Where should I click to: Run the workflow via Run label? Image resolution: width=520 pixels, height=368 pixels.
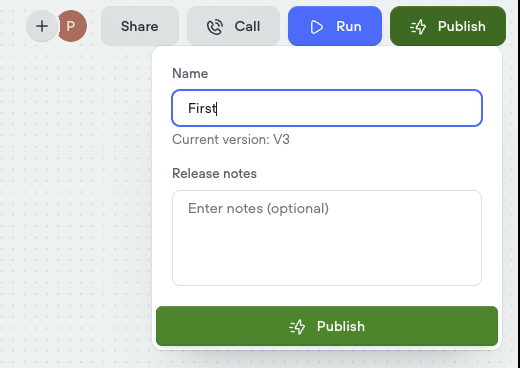pyautogui.click(x=349, y=26)
